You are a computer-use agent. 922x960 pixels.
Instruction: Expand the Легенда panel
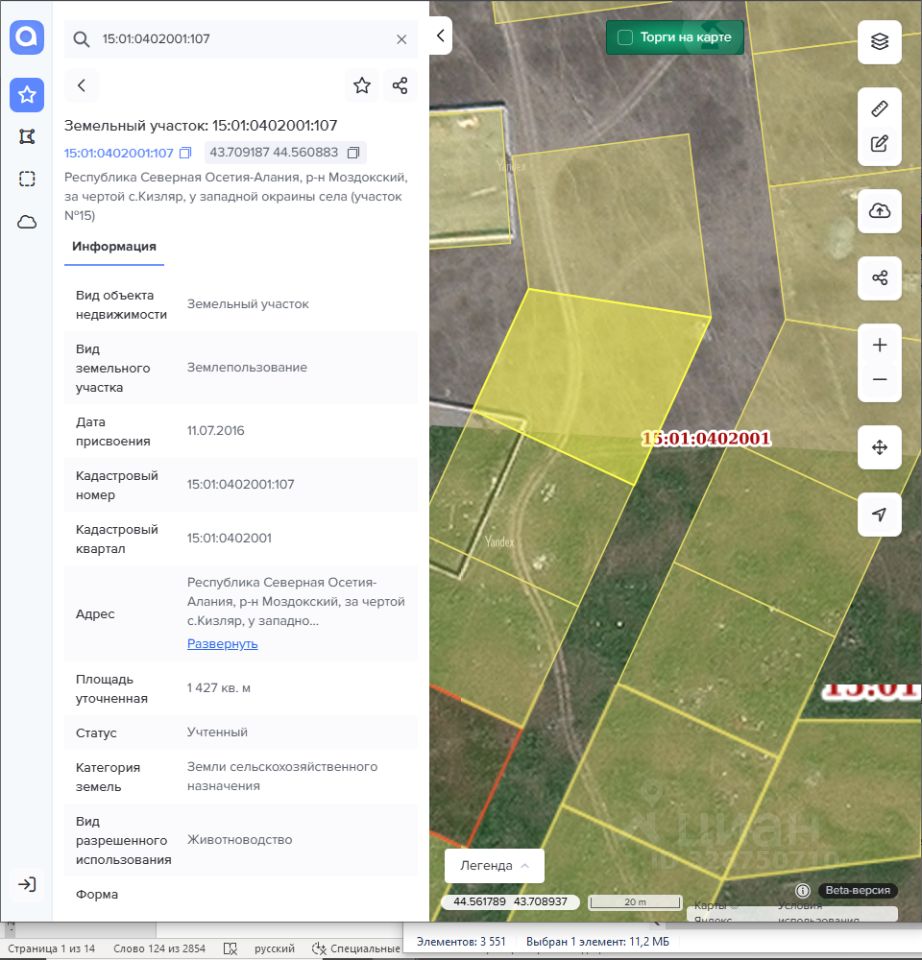pos(494,866)
